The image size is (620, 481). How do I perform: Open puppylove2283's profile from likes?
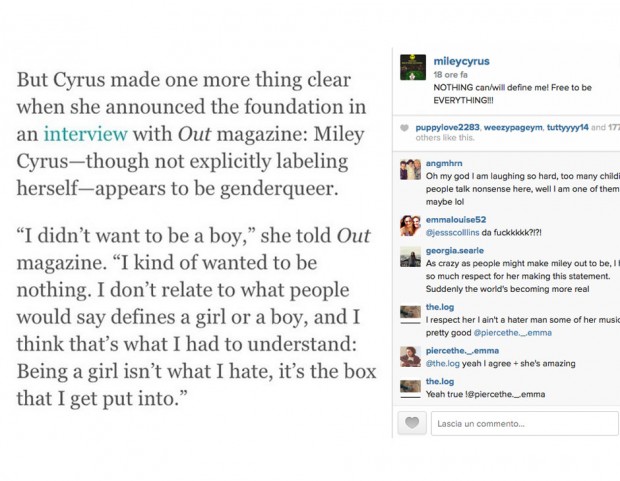coord(447,127)
